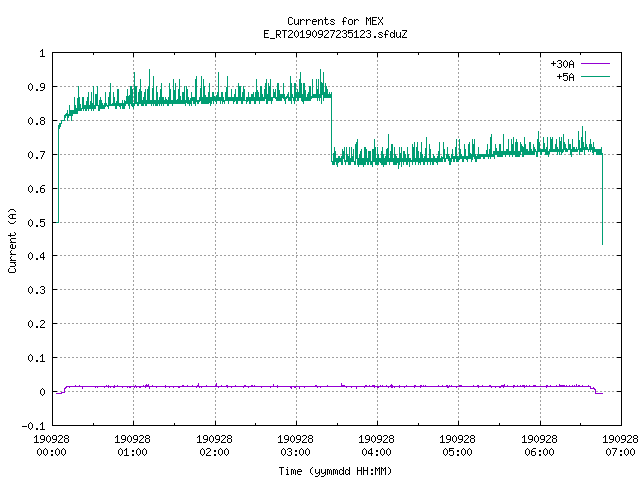Click the y-axis tick value 0.2
Image resolution: width=640 pixels, height=480 pixels.
pyautogui.click(x=36, y=324)
